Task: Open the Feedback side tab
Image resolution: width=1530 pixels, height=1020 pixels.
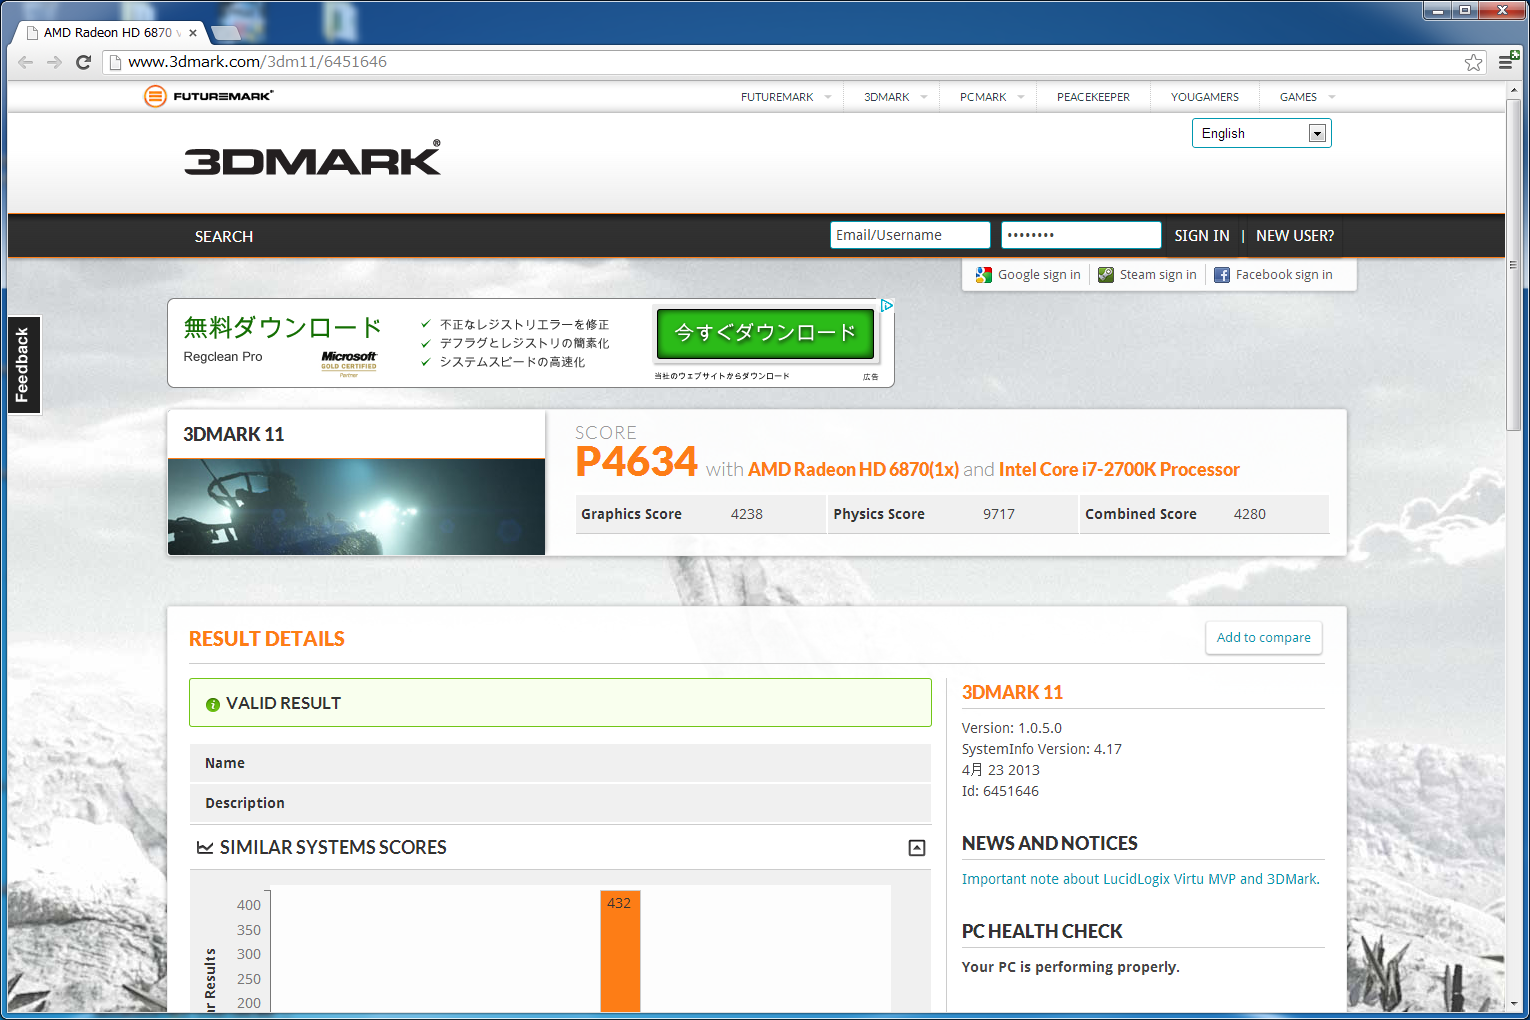Action: tap(23, 365)
